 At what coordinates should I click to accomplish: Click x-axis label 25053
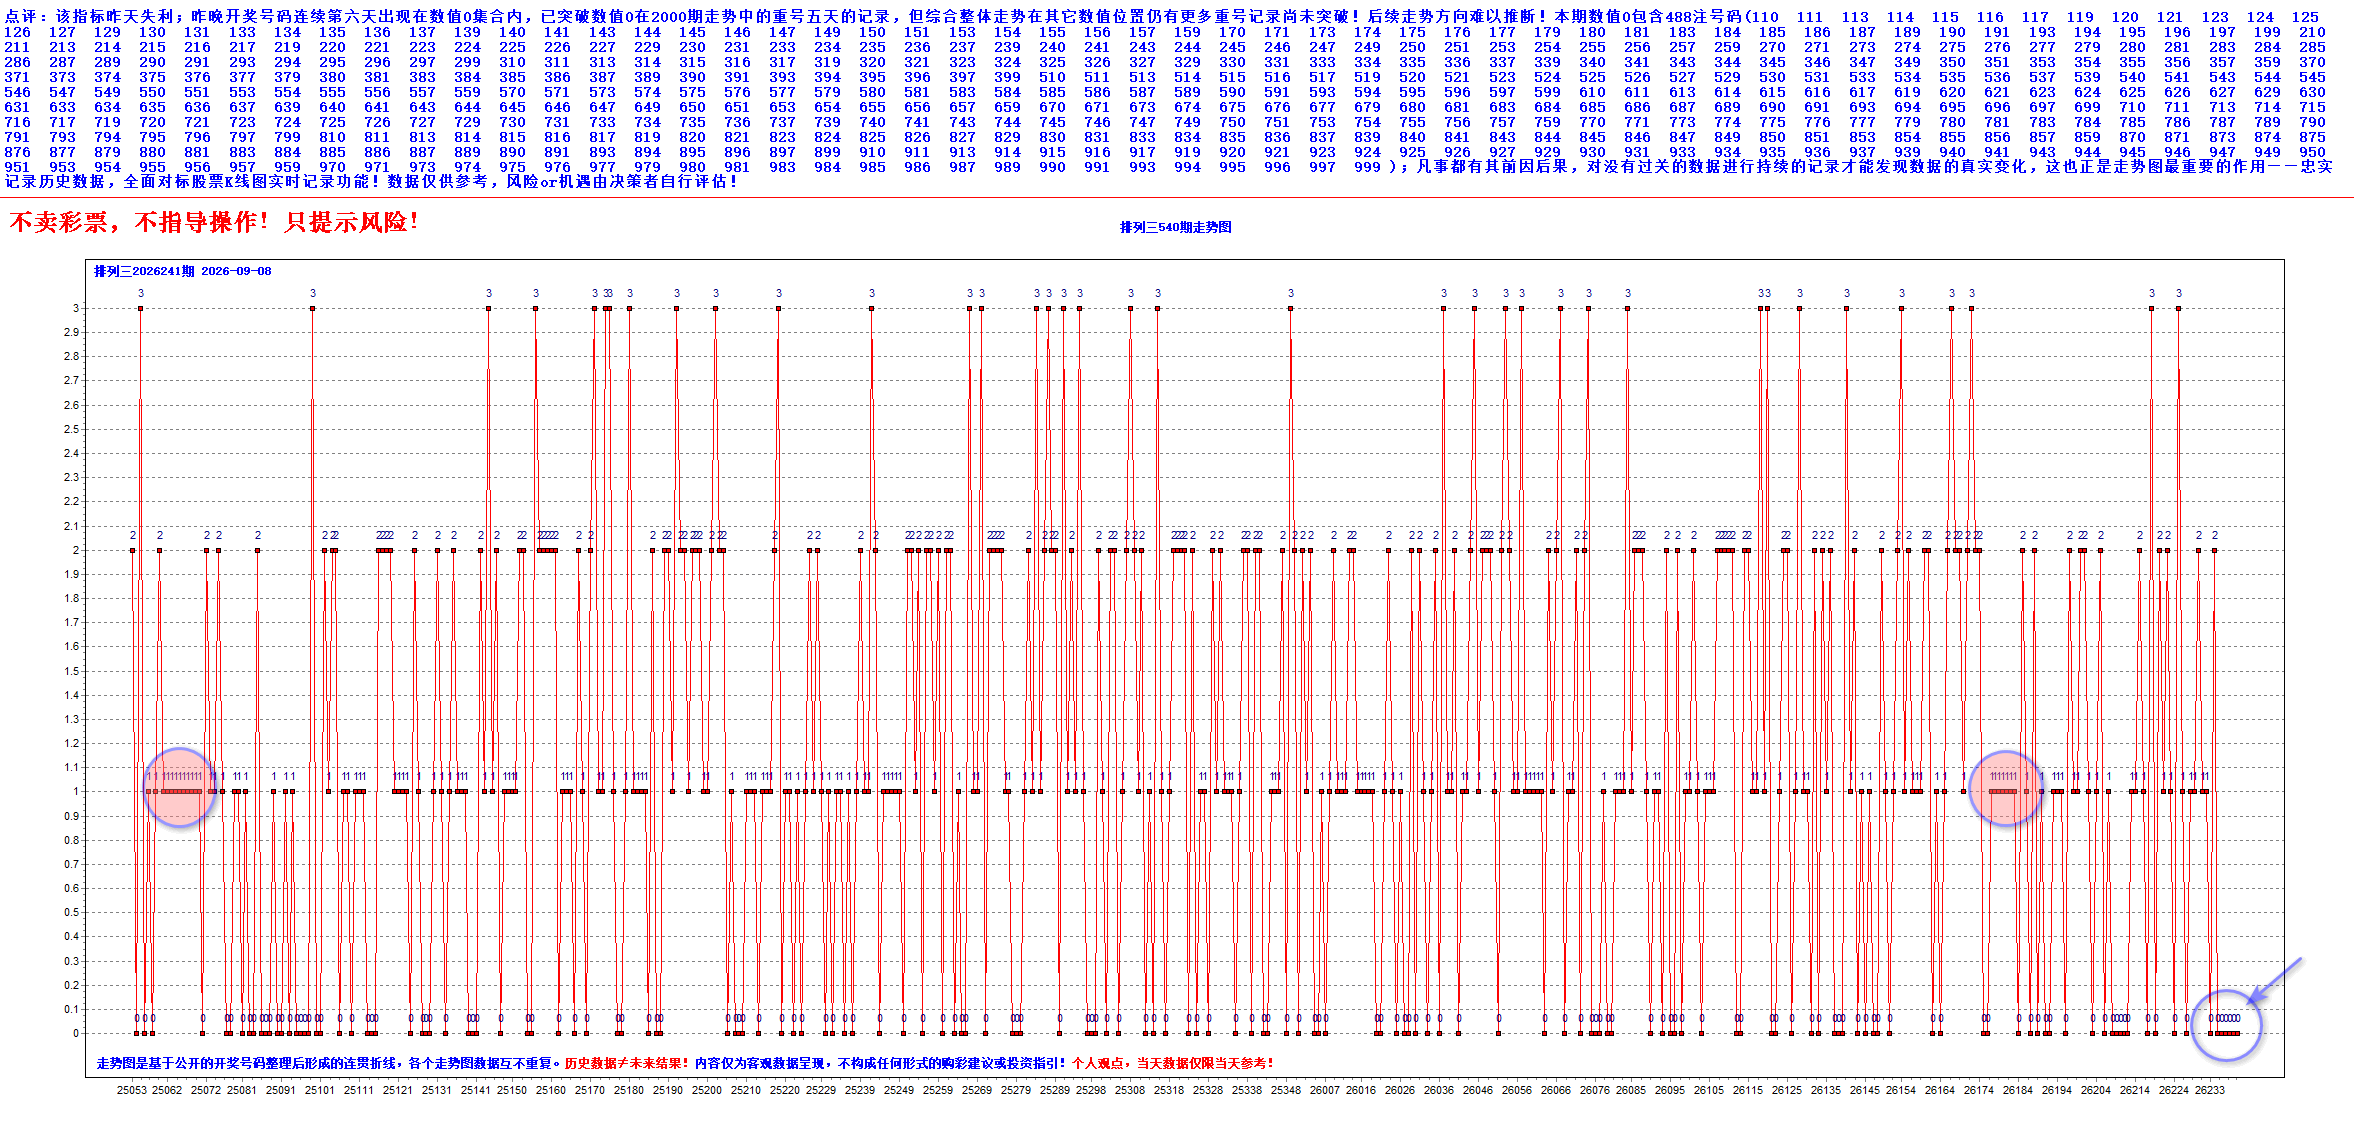pos(131,1090)
